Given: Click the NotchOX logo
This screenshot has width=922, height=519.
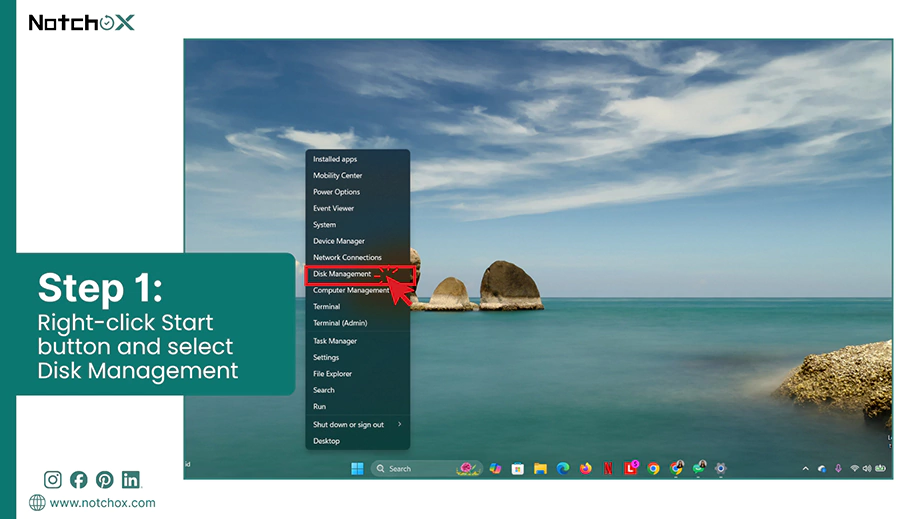Looking at the screenshot, I should click(x=82, y=23).
